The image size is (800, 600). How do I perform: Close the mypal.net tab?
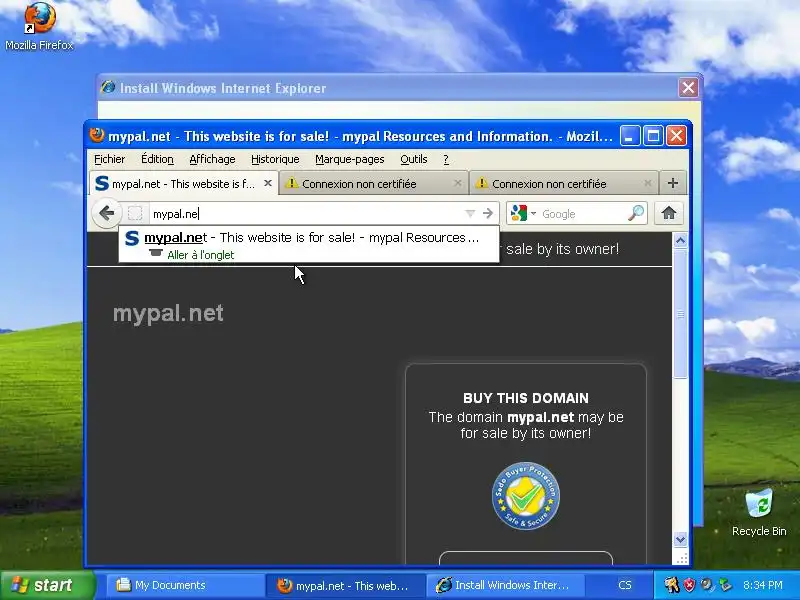tap(267, 183)
